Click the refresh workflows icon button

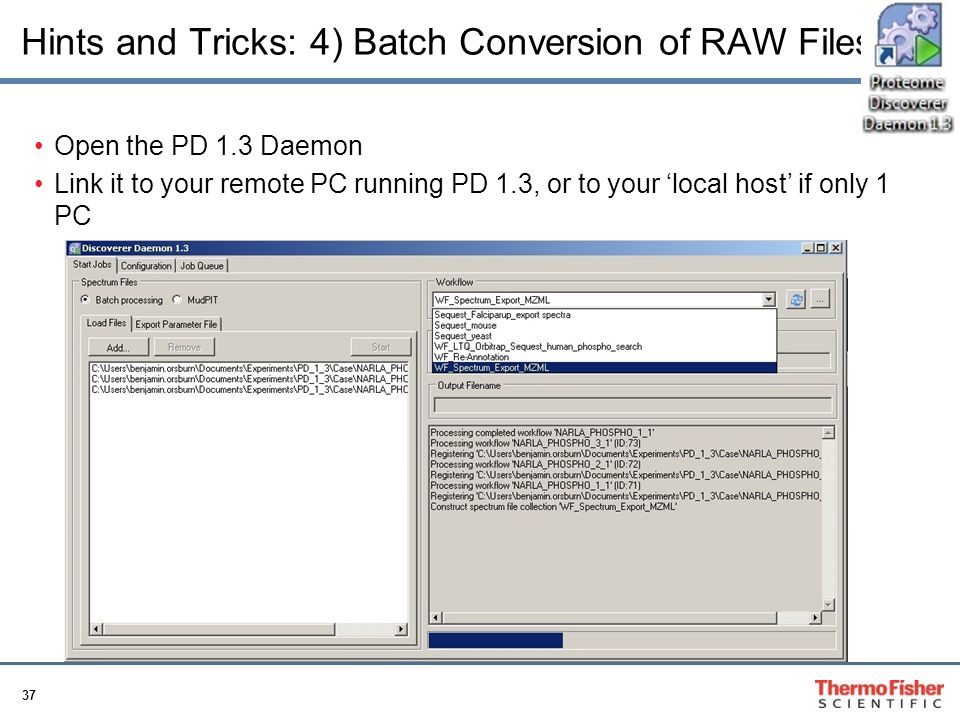coord(796,300)
